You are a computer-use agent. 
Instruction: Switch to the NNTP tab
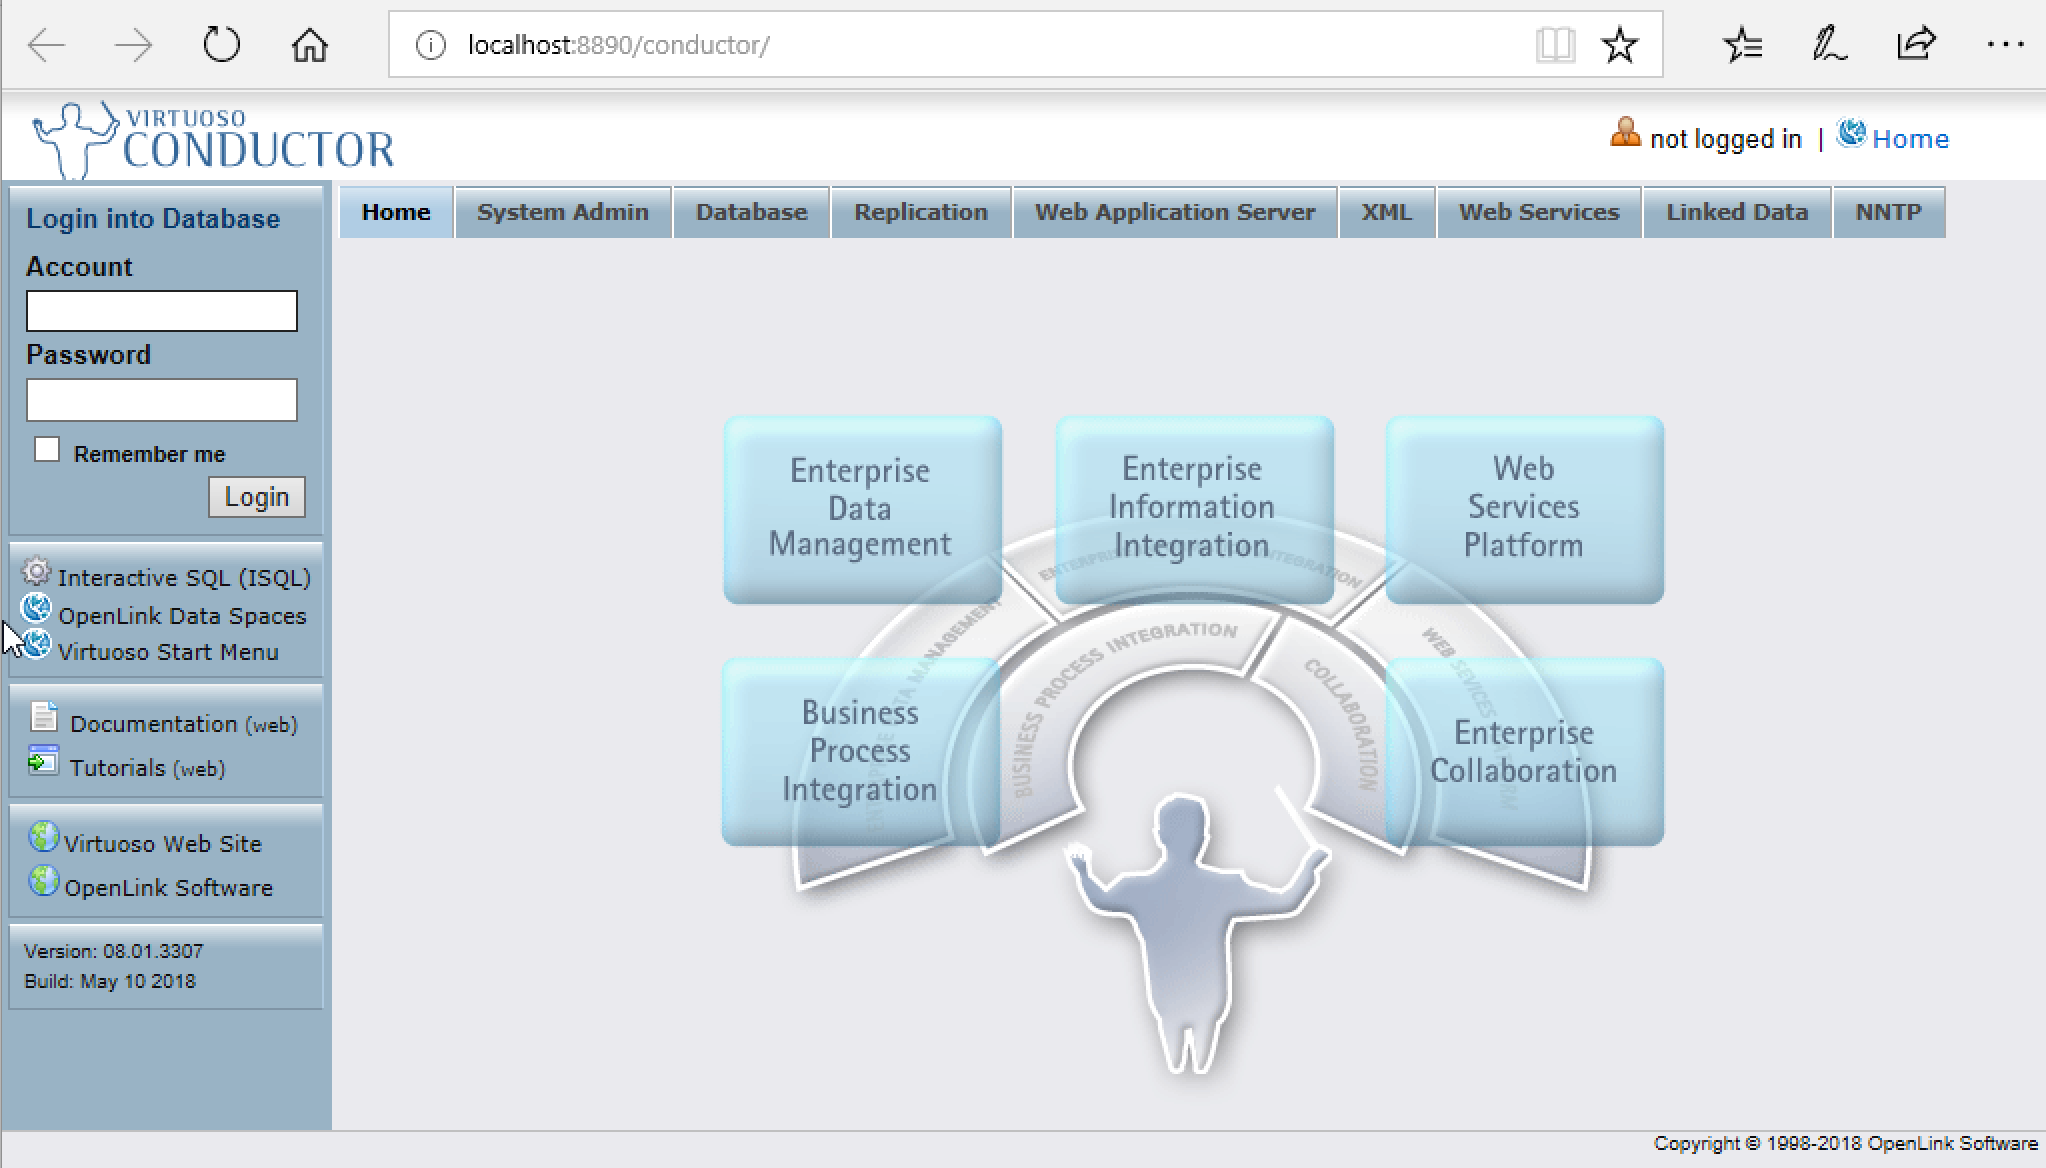pos(1889,212)
